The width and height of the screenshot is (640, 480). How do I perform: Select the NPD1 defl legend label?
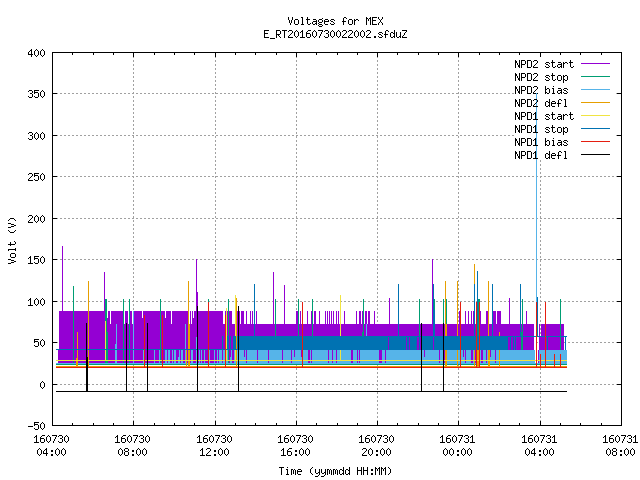click(541, 155)
